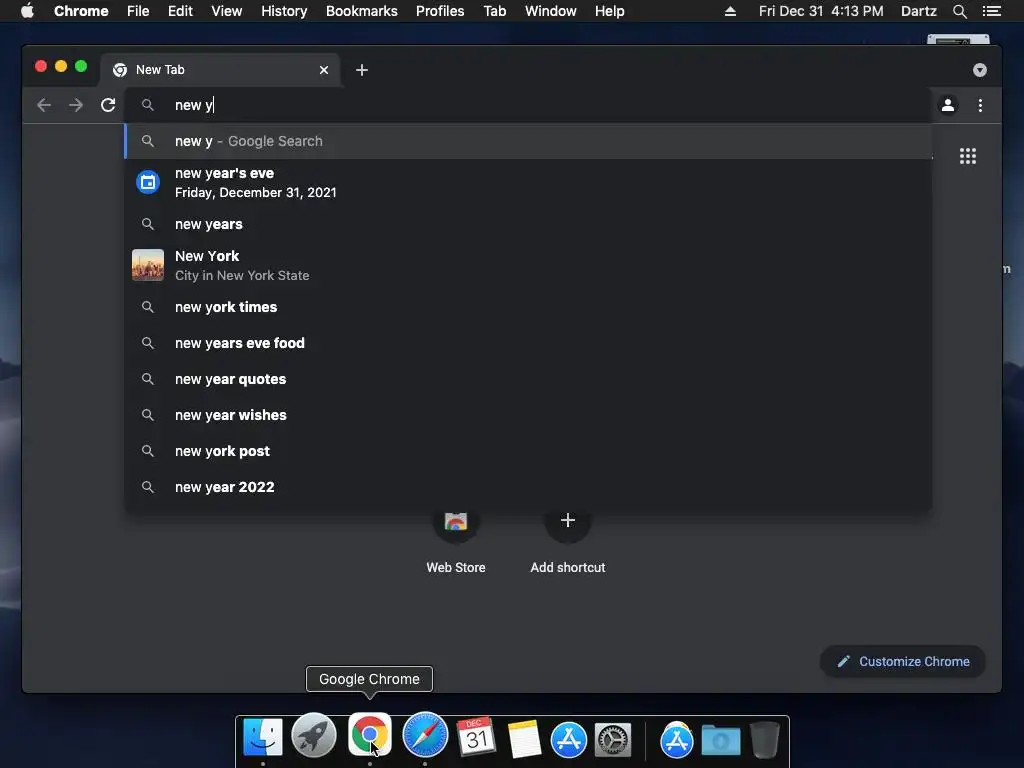The image size is (1024, 768).
Task: Click the New York skyline thumbnail
Action: coord(148,265)
